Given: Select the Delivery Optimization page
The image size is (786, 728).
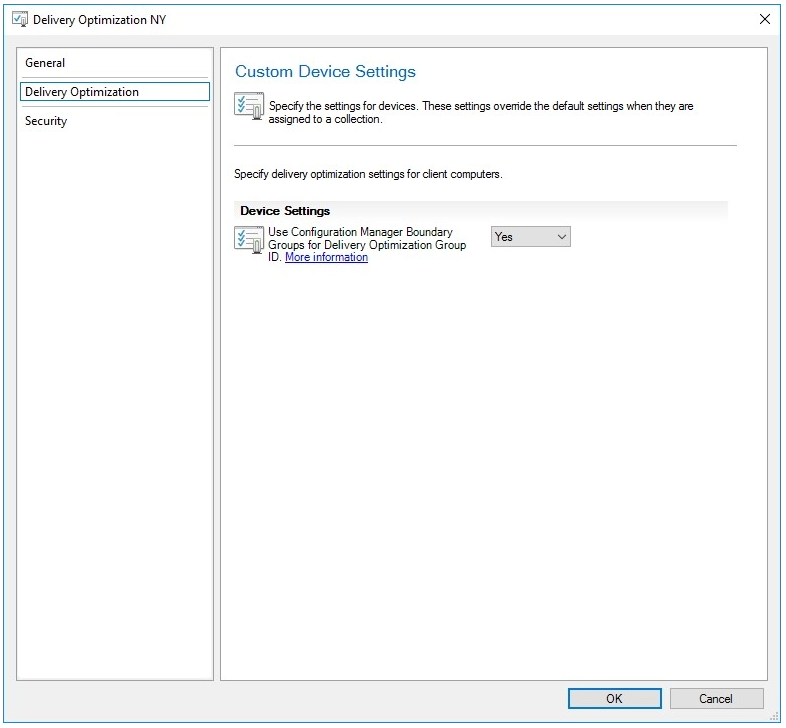Looking at the screenshot, I should [x=82, y=92].
